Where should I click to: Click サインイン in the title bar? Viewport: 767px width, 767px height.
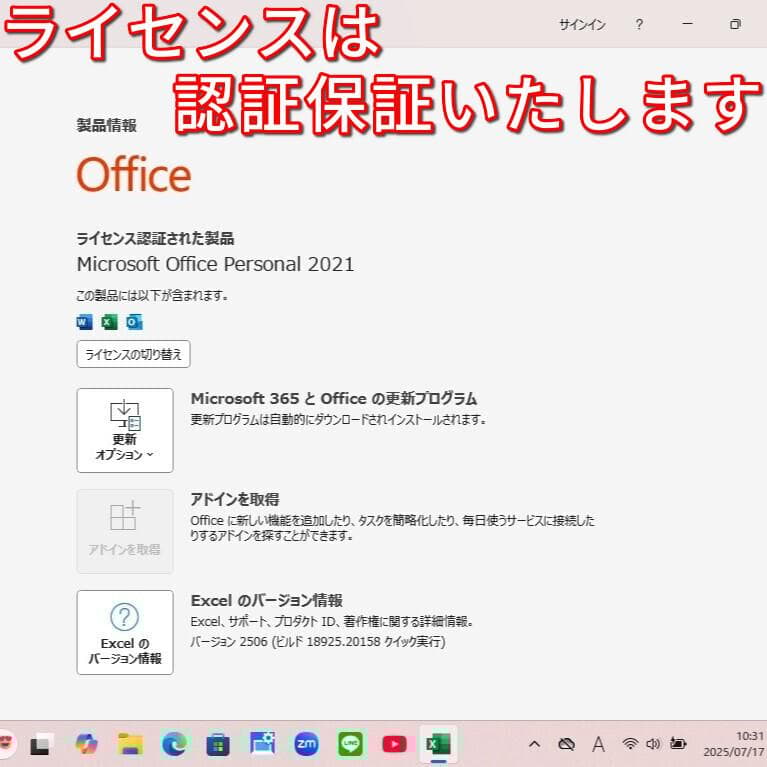tap(582, 24)
